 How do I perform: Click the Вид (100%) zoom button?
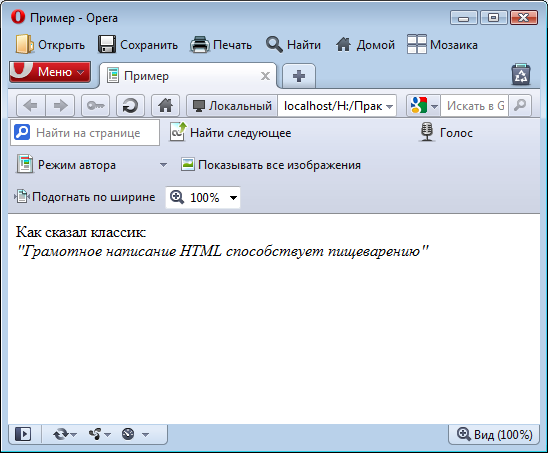495,434
